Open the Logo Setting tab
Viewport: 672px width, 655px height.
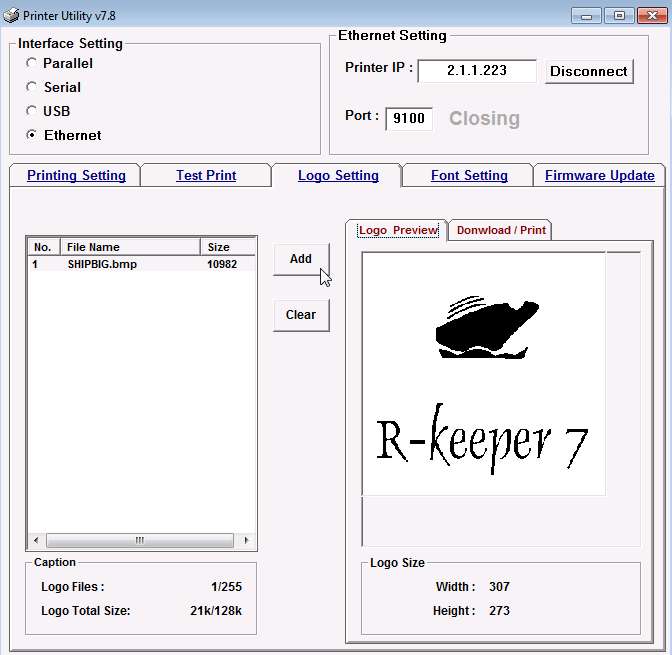(338, 175)
